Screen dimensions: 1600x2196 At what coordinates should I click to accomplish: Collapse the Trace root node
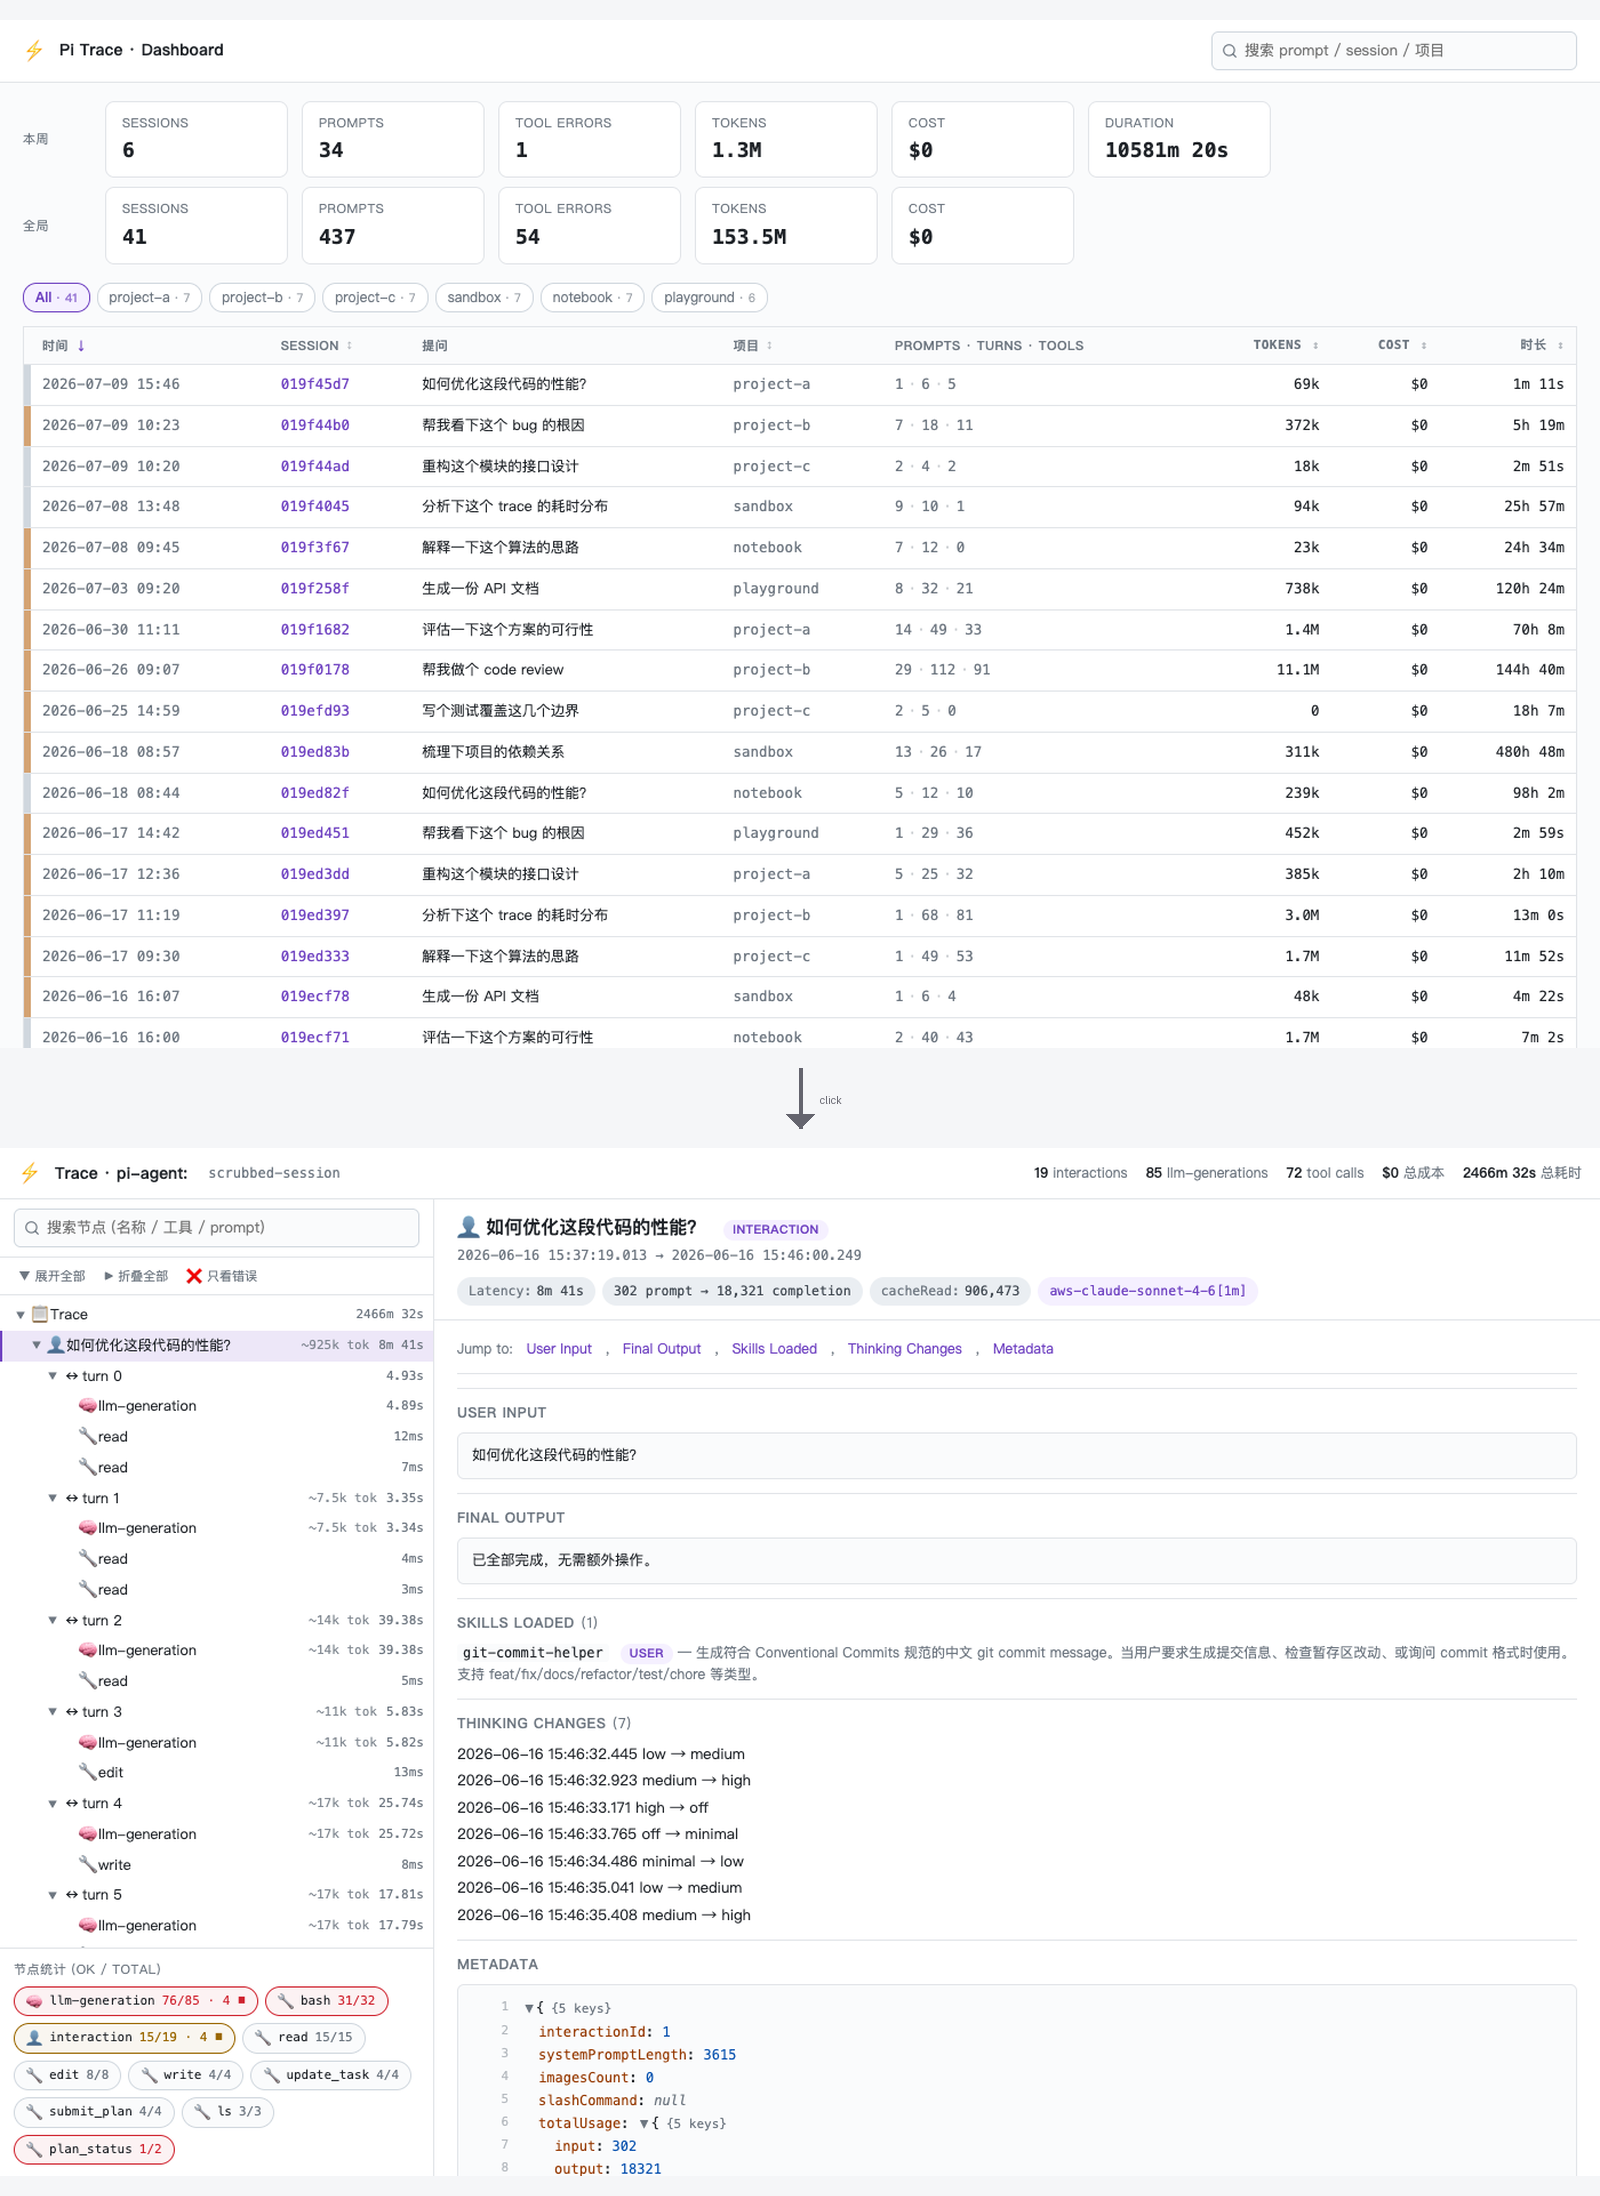pyautogui.click(x=20, y=1315)
